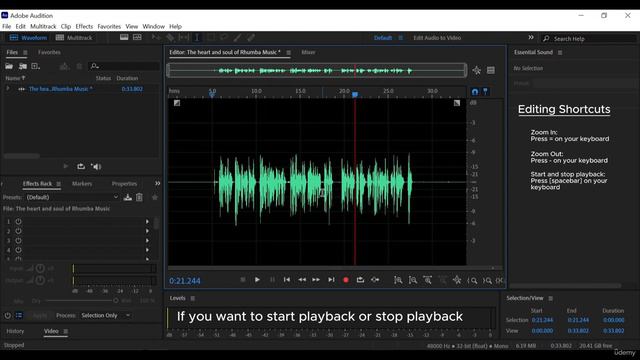The height and width of the screenshot is (360, 640).
Task: Open the Presets dropdown
Action: pos(72,197)
